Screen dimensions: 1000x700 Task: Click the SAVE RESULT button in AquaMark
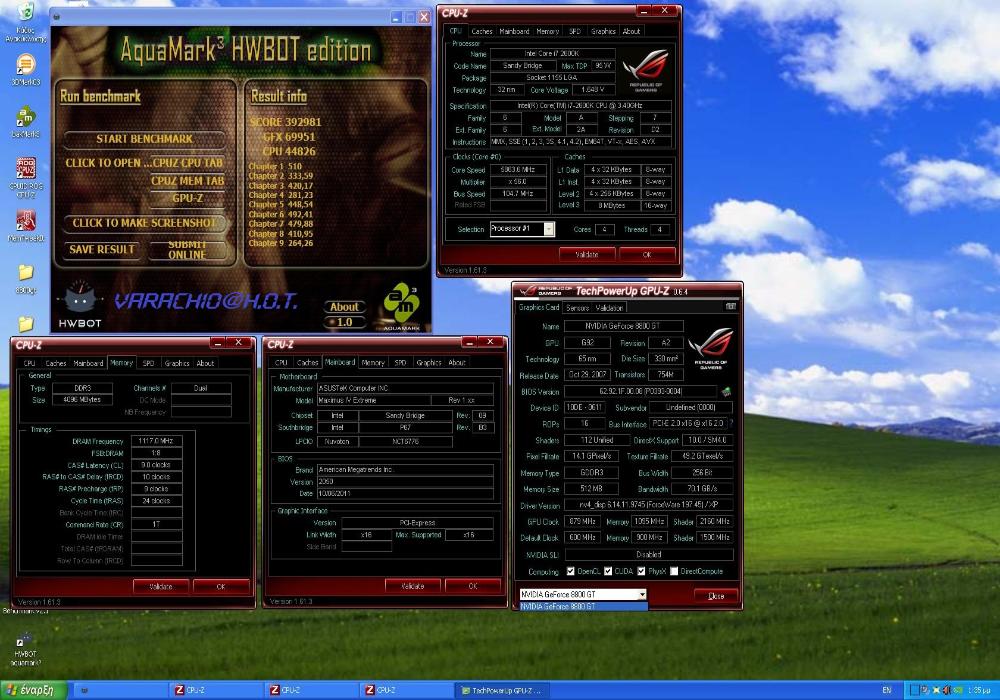[102, 249]
